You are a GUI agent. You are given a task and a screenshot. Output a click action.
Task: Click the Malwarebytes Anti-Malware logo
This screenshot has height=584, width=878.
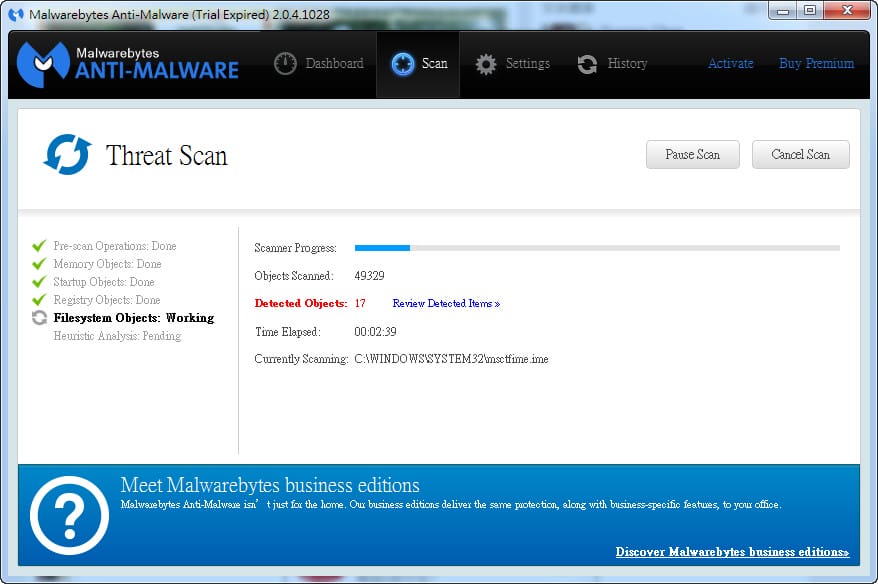[128, 63]
